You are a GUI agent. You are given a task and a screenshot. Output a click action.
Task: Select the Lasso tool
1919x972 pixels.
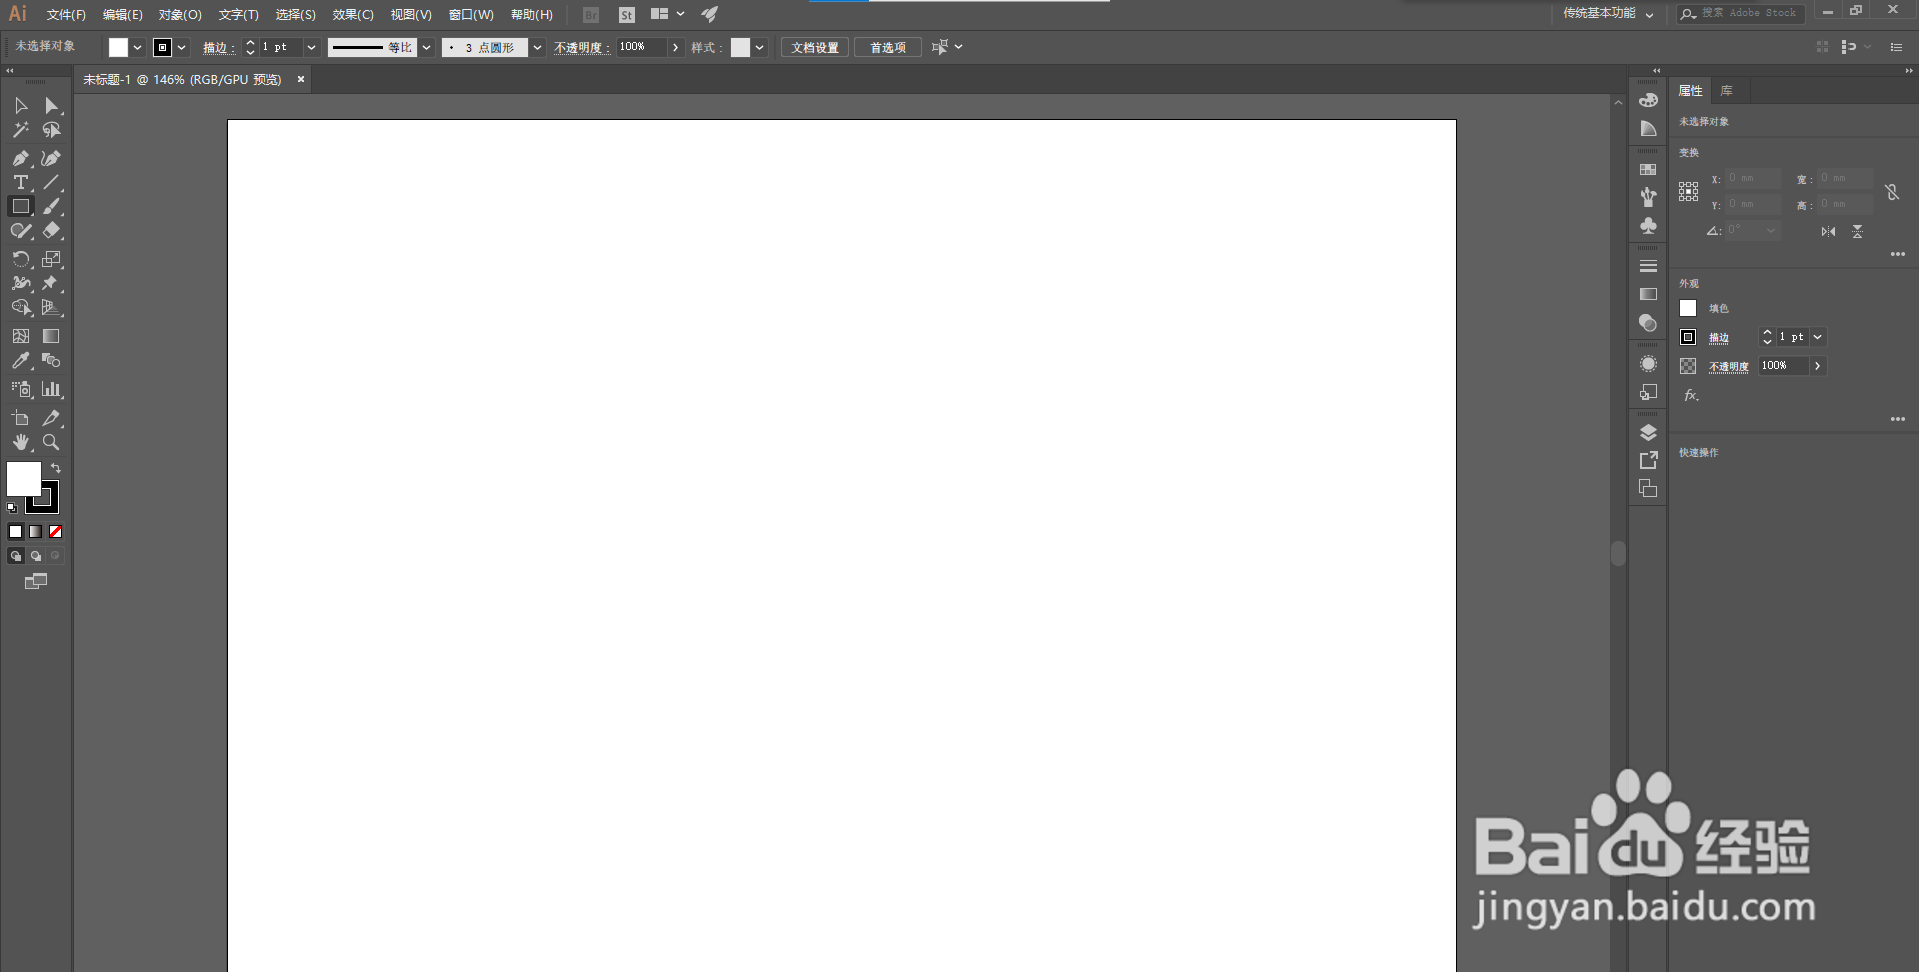(x=52, y=130)
